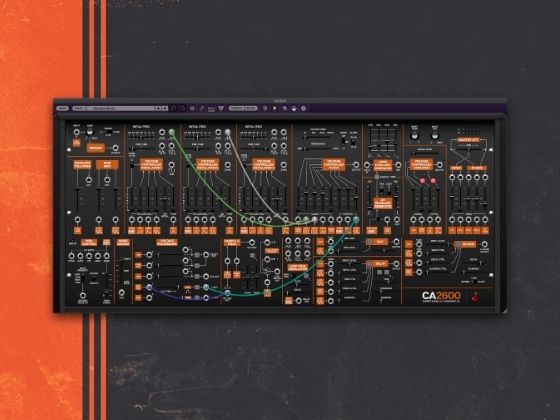The height and width of the screenshot is (420, 560).
Task: Click the VCO1 output jack with green cable
Action: (171, 132)
